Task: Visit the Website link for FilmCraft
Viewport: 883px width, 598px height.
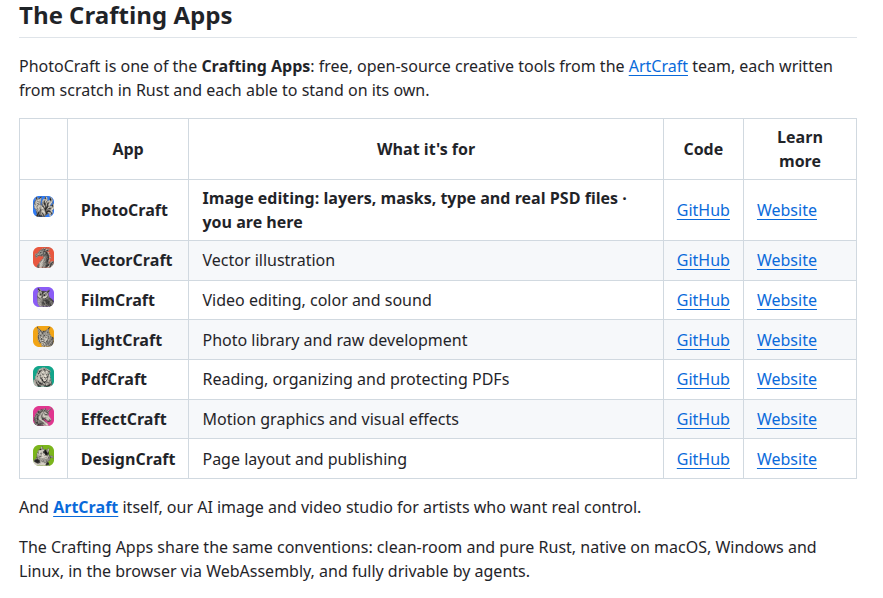Action: tap(787, 300)
